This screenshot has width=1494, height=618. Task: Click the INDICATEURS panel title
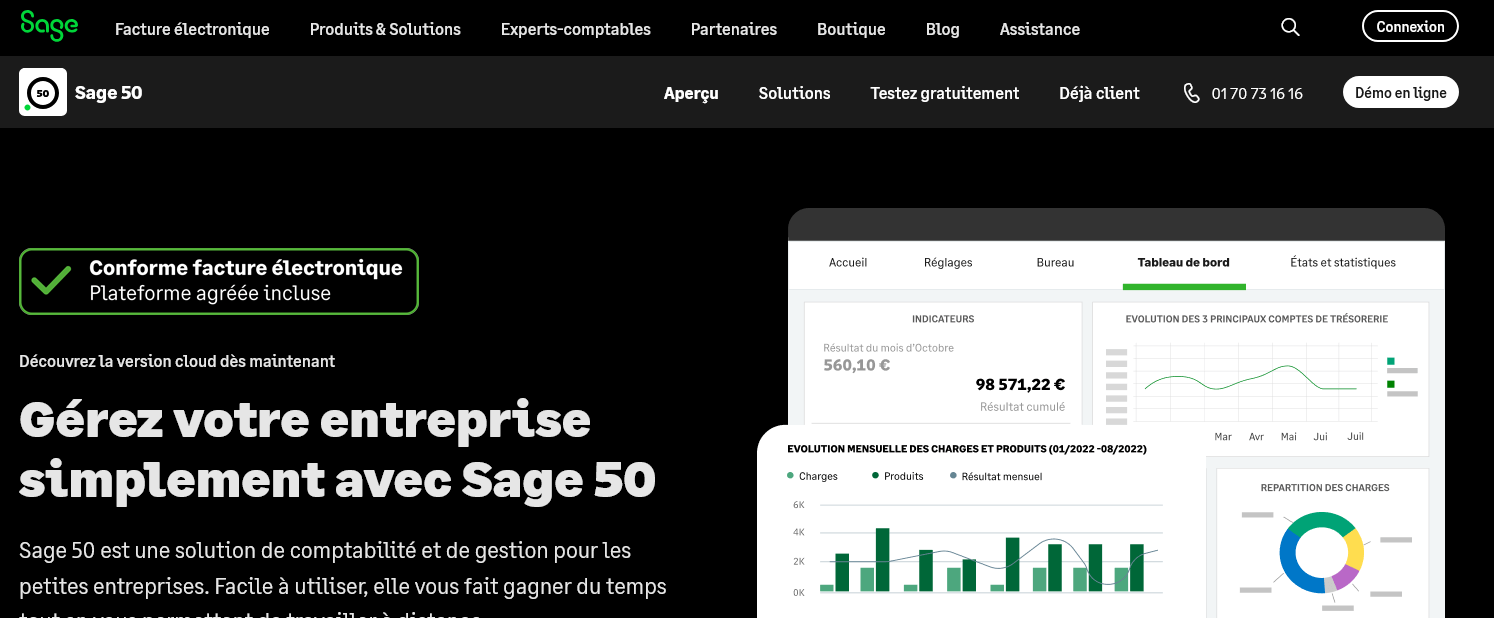[x=943, y=319]
